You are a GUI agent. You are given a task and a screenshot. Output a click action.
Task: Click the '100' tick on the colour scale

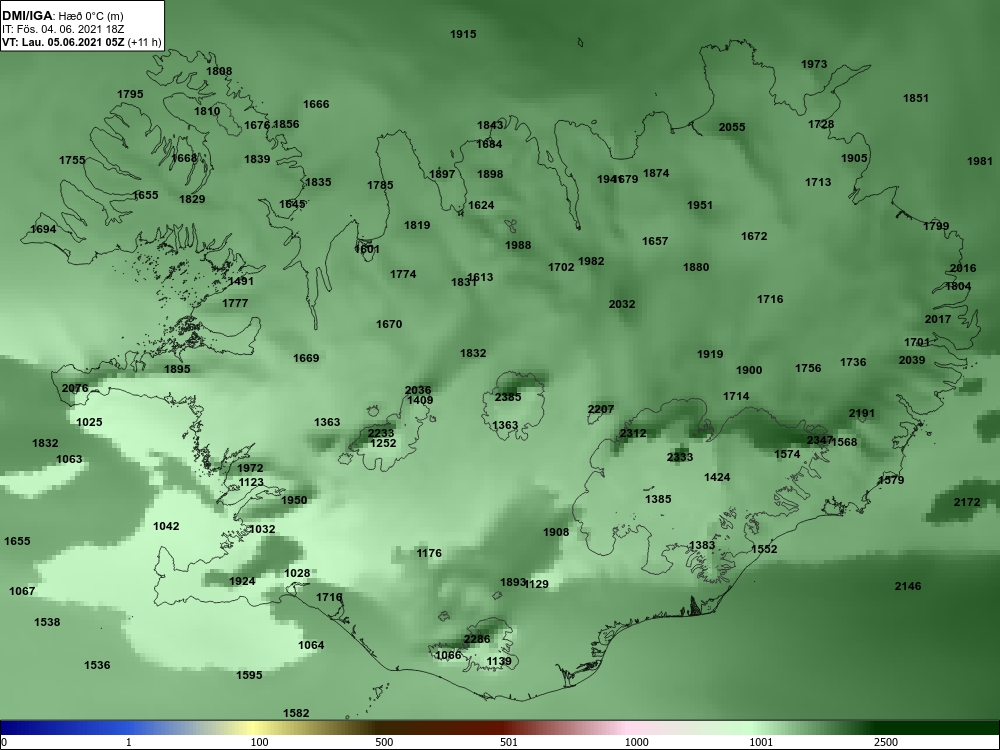[260, 742]
